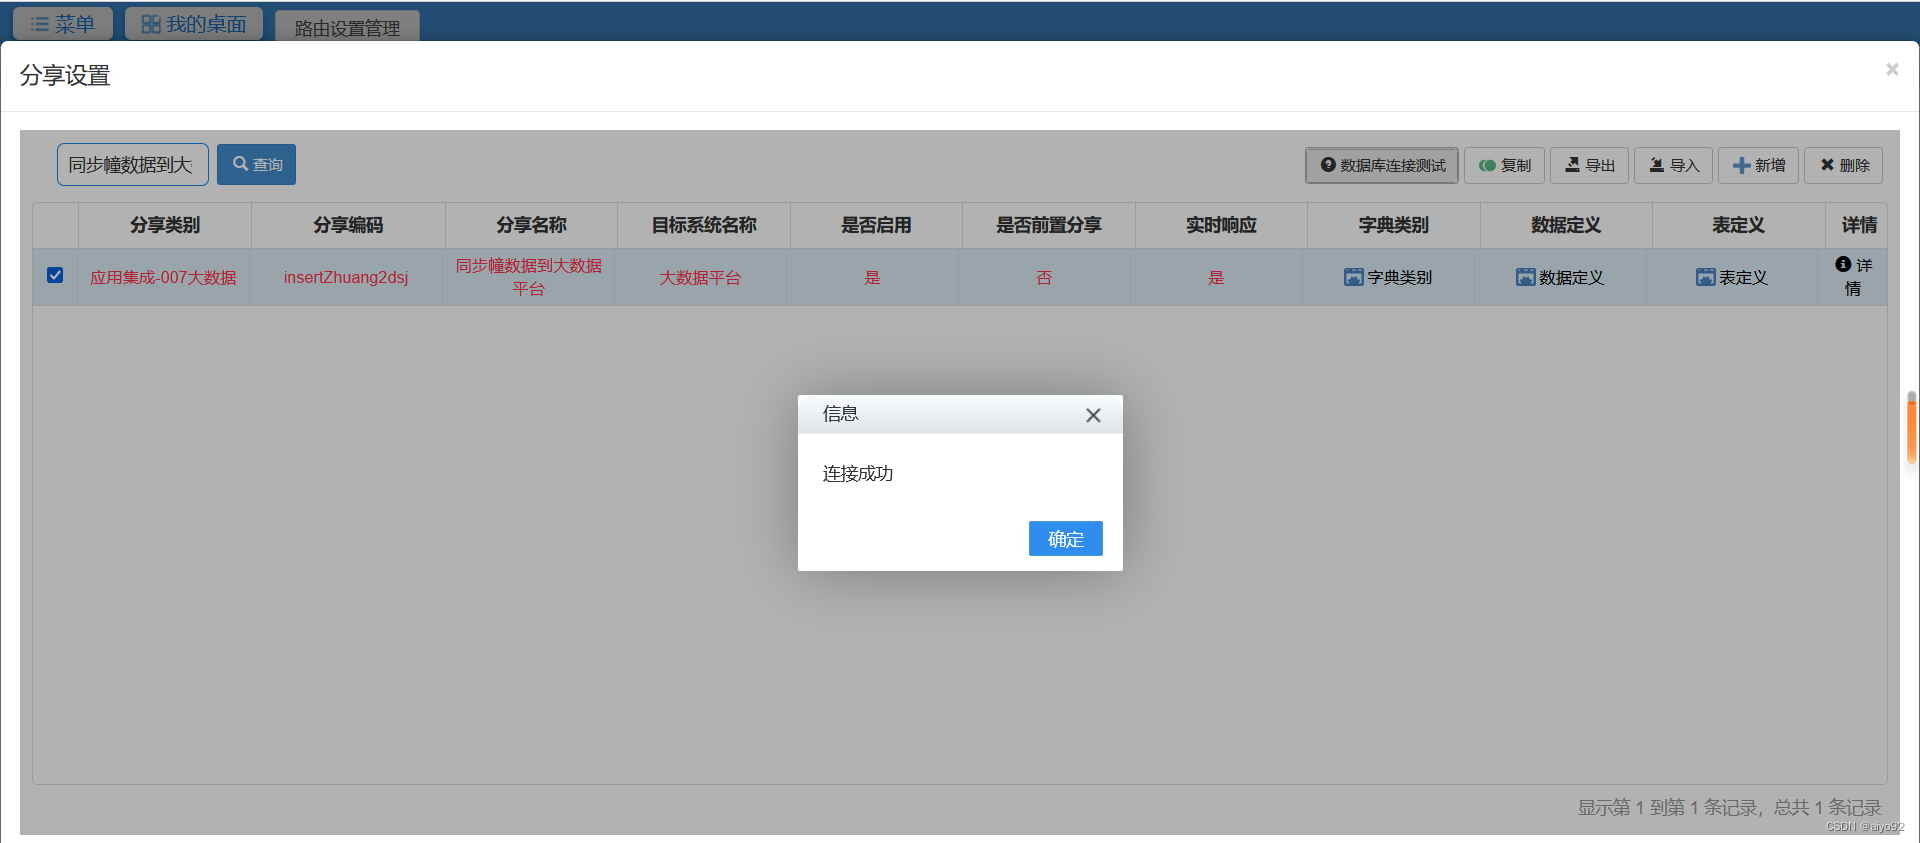Click the 字典类别 column header
The height and width of the screenshot is (843, 1920).
point(1394,225)
